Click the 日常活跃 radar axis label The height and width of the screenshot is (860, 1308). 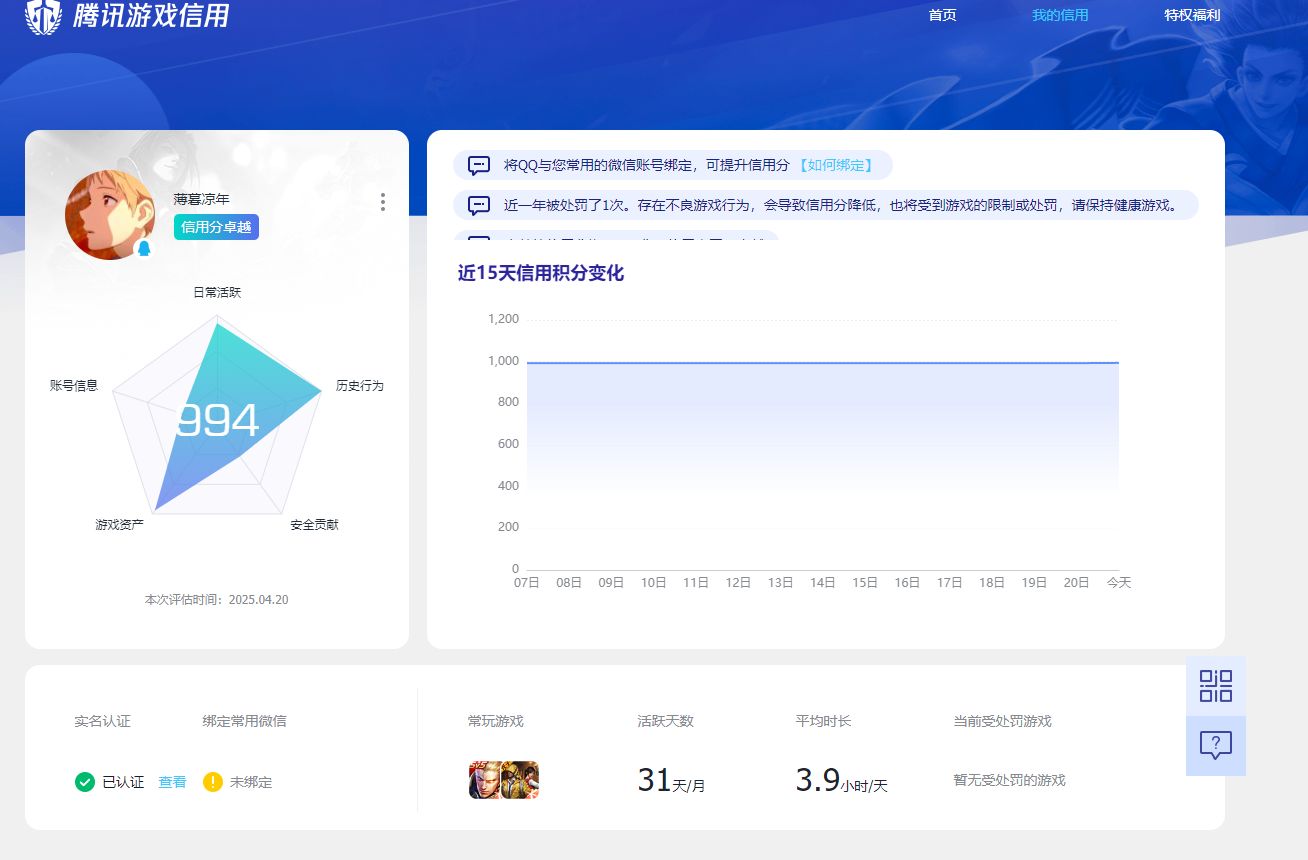(217, 293)
